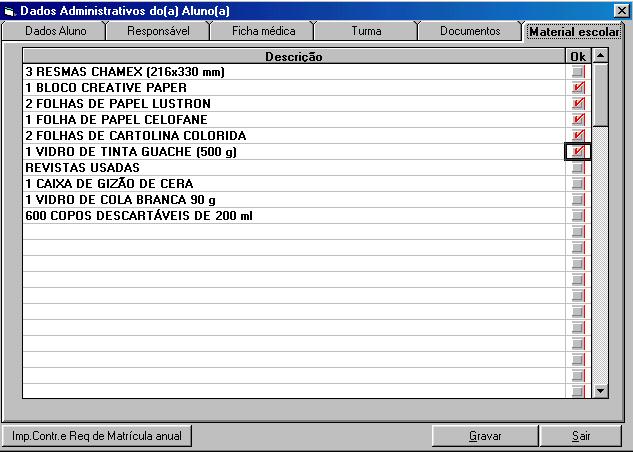Click the Sair button
Screen dimensions: 633x452
[x=581, y=436]
